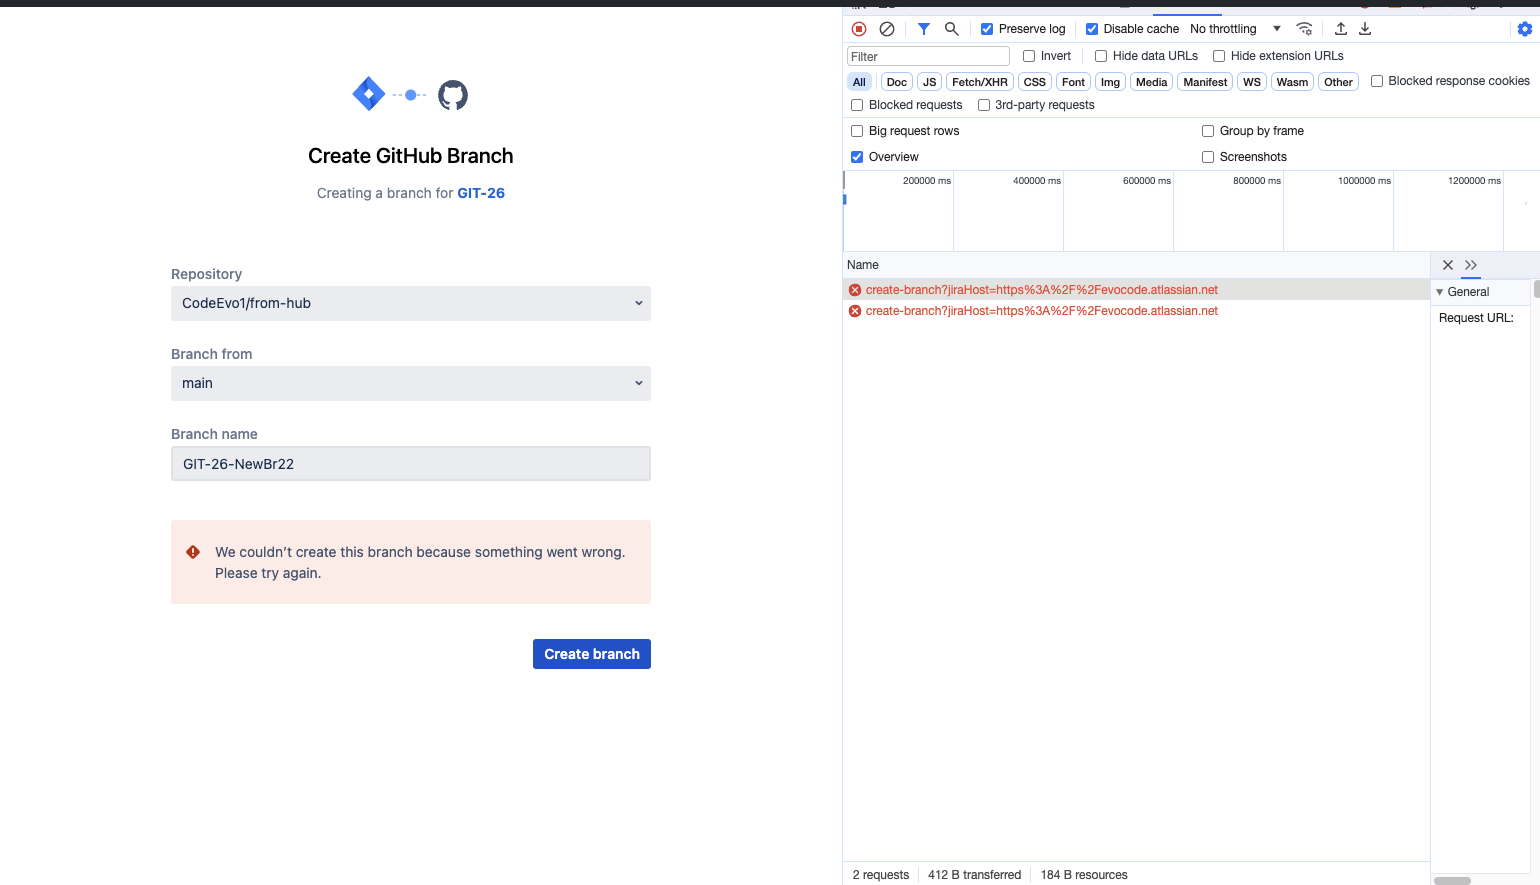Search network requests with magnifier icon

click(x=951, y=28)
